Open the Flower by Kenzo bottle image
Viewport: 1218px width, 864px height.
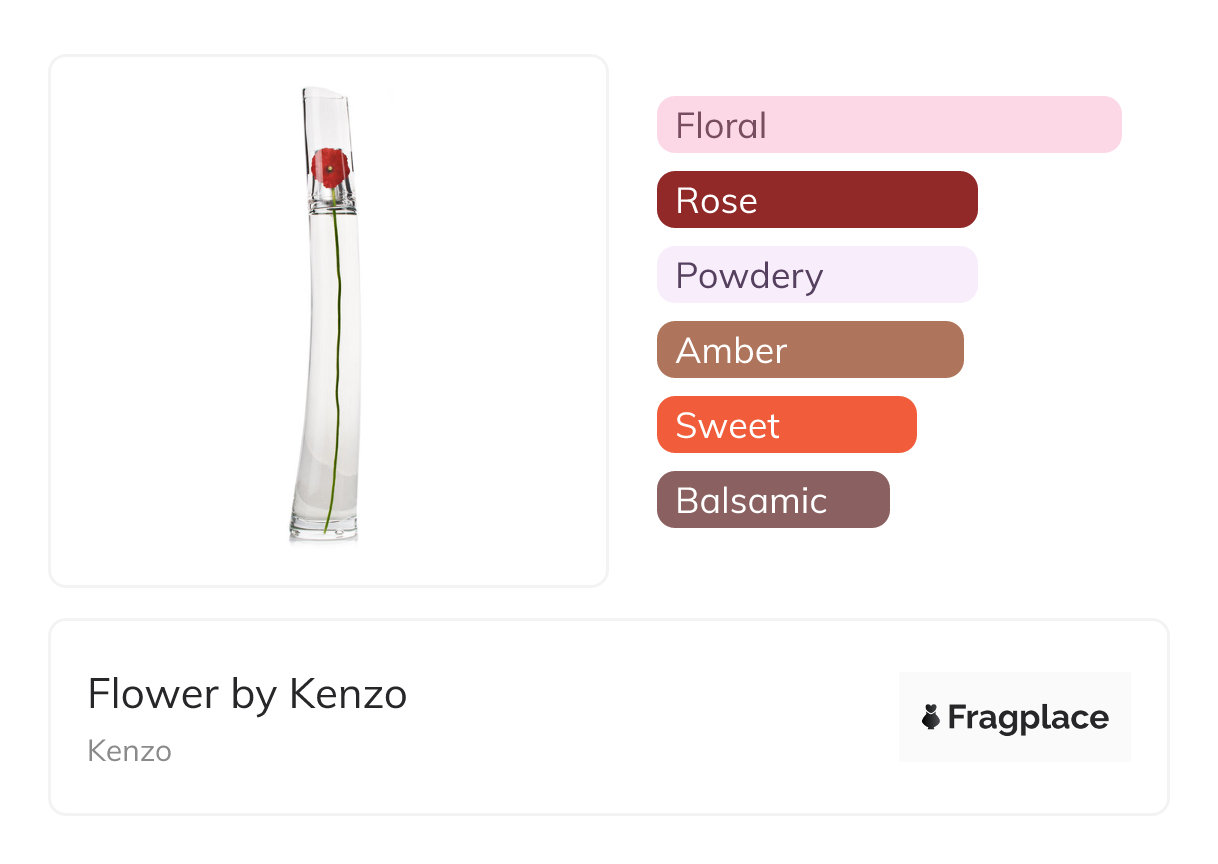(x=328, y=320)
